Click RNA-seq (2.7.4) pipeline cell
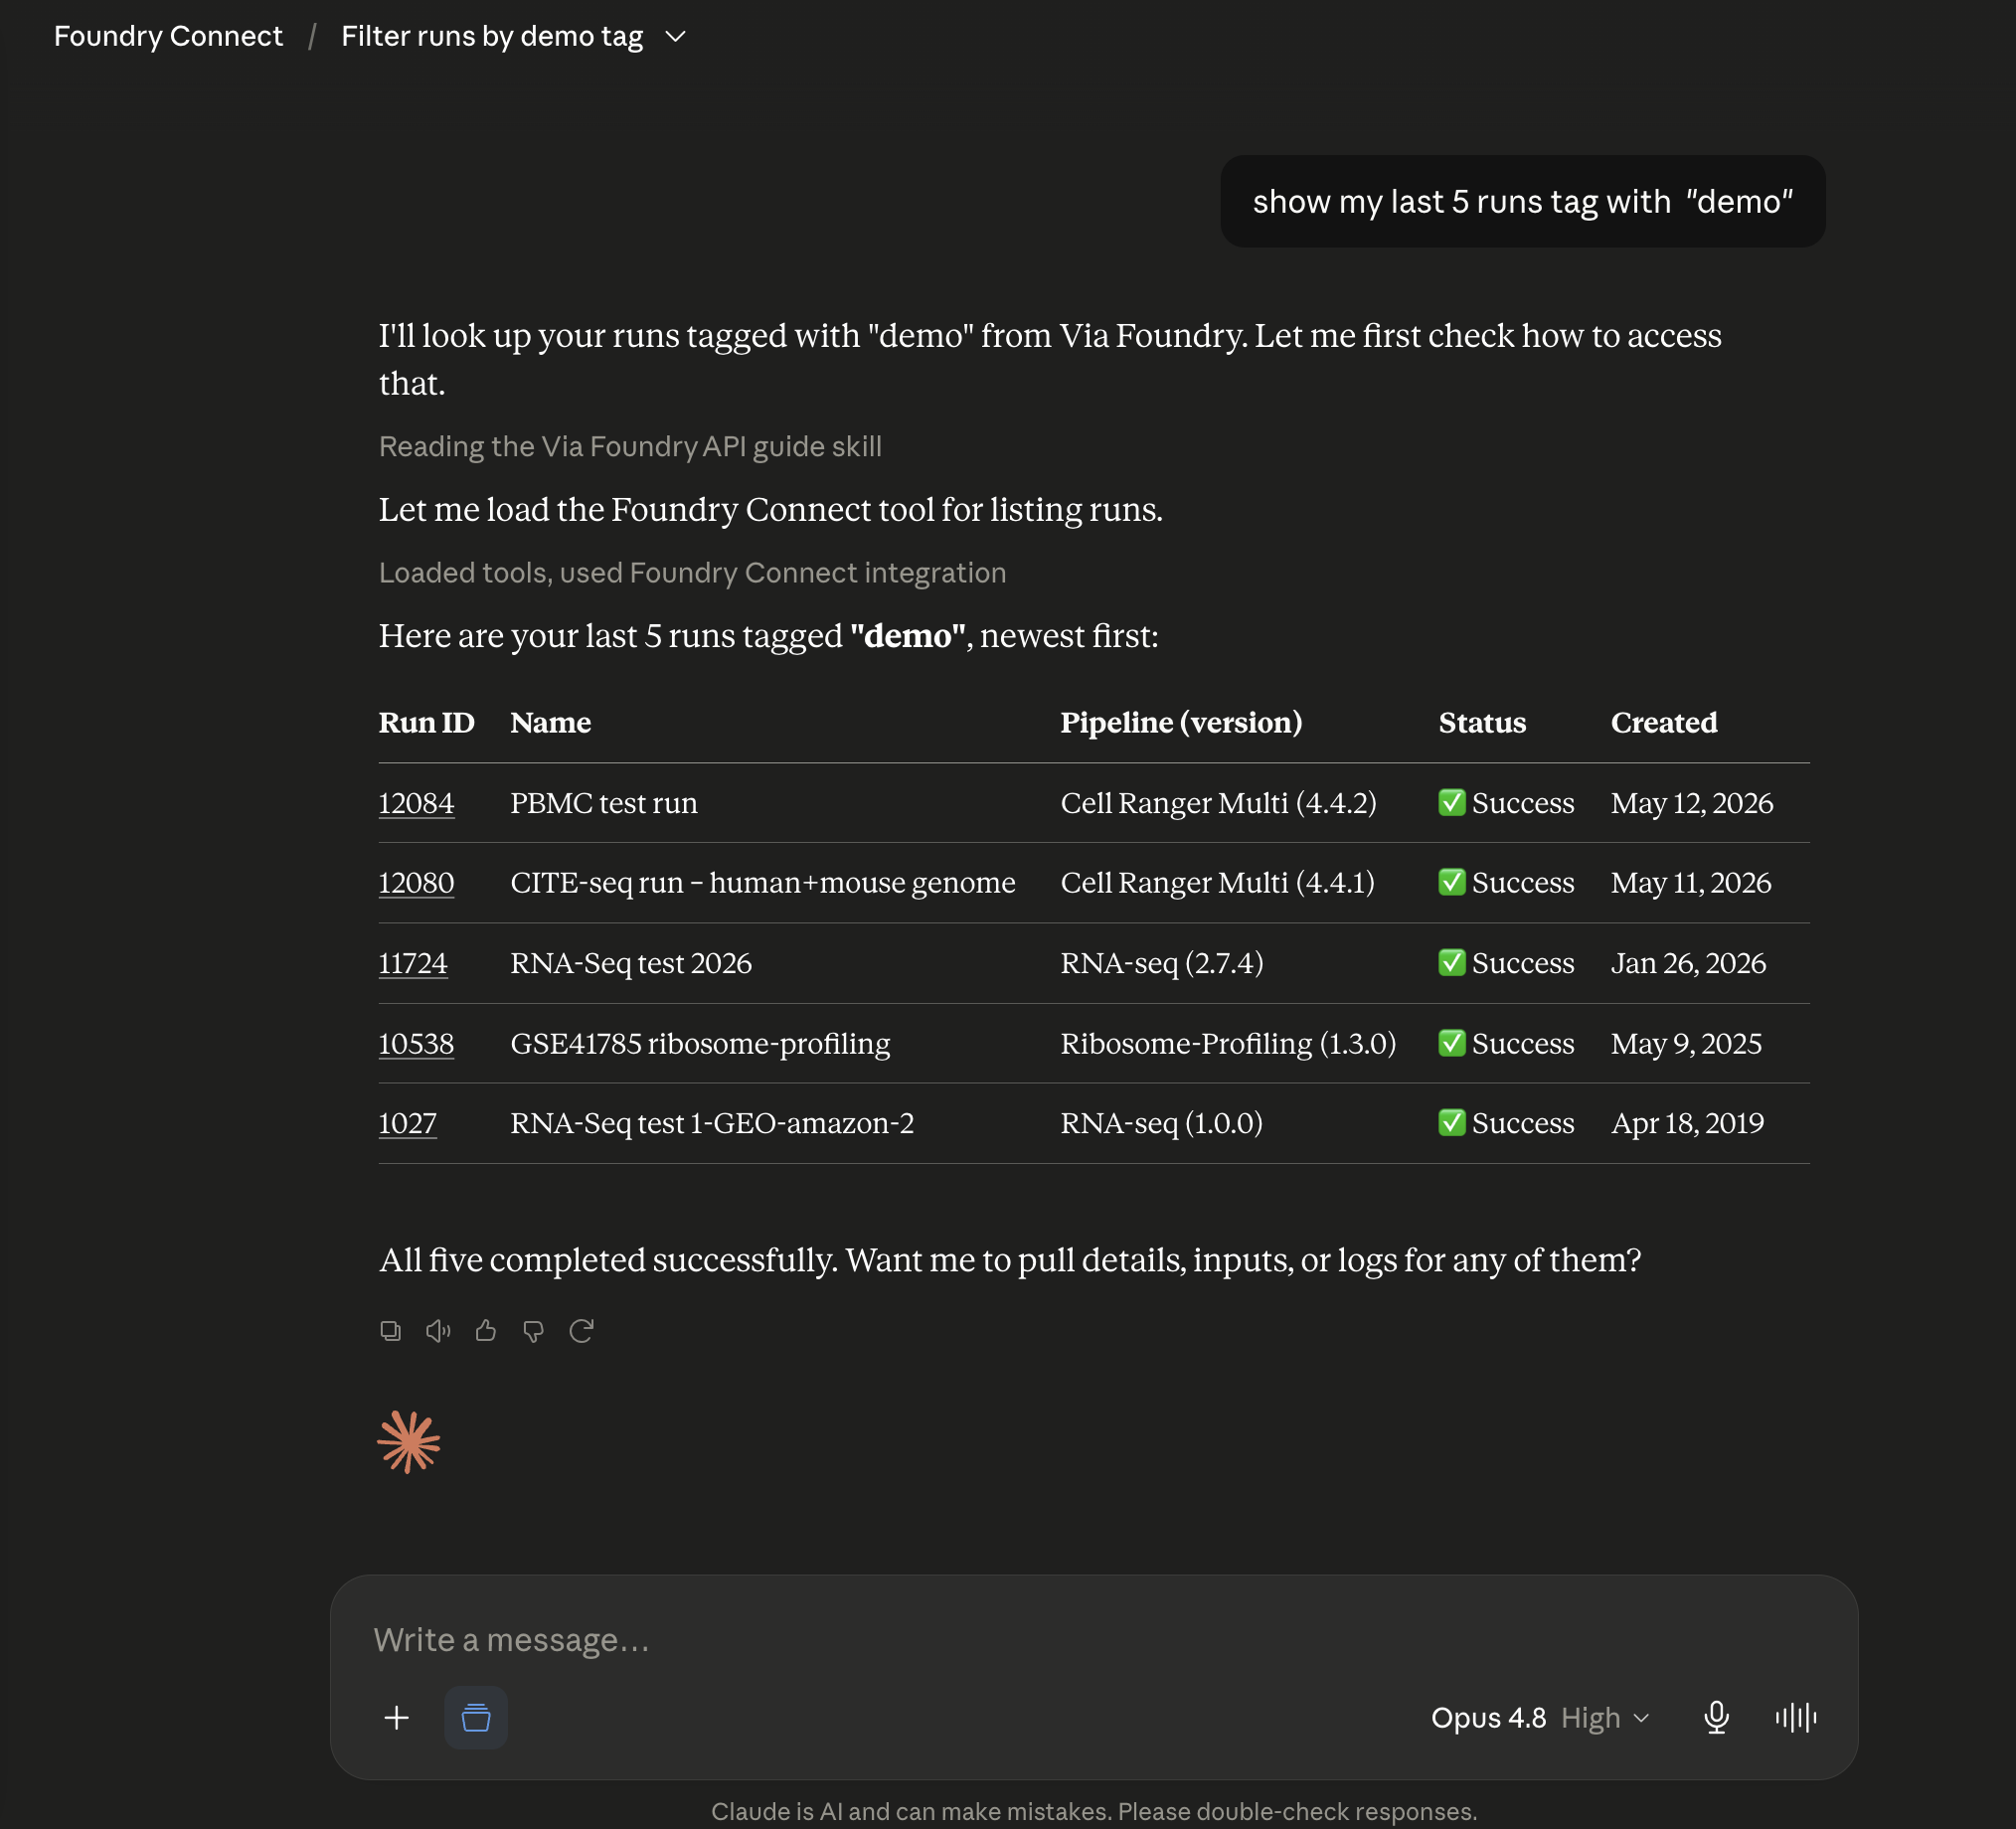 1162,963
